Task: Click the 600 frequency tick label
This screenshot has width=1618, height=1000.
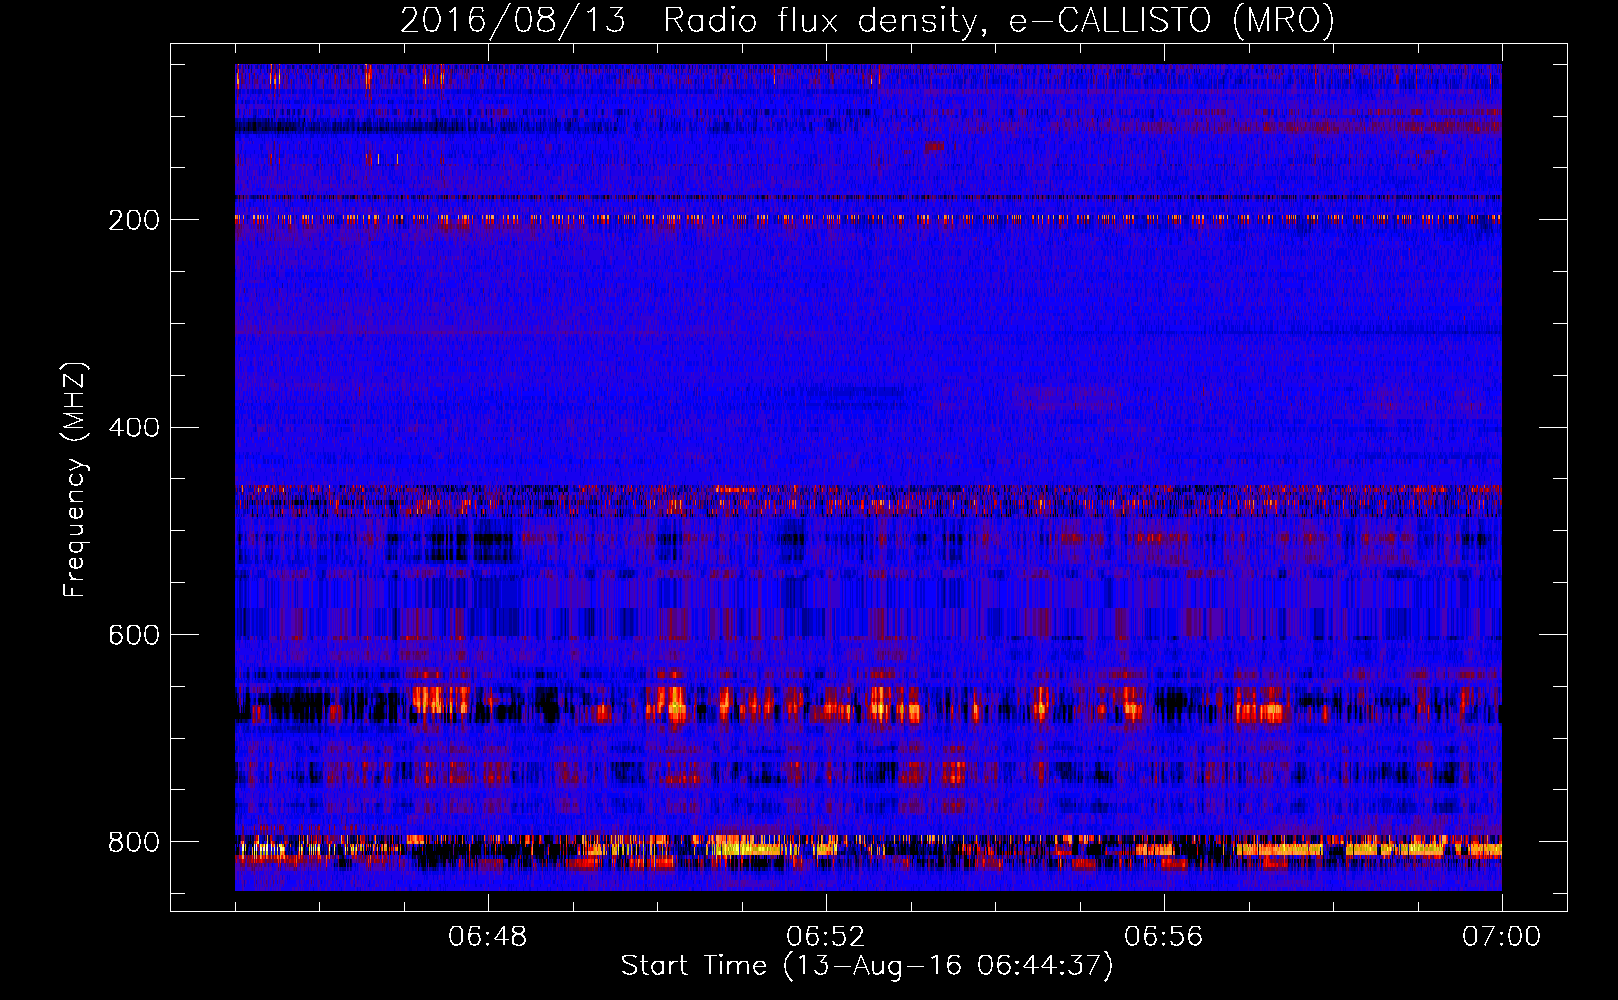Action: click(134, 636)
